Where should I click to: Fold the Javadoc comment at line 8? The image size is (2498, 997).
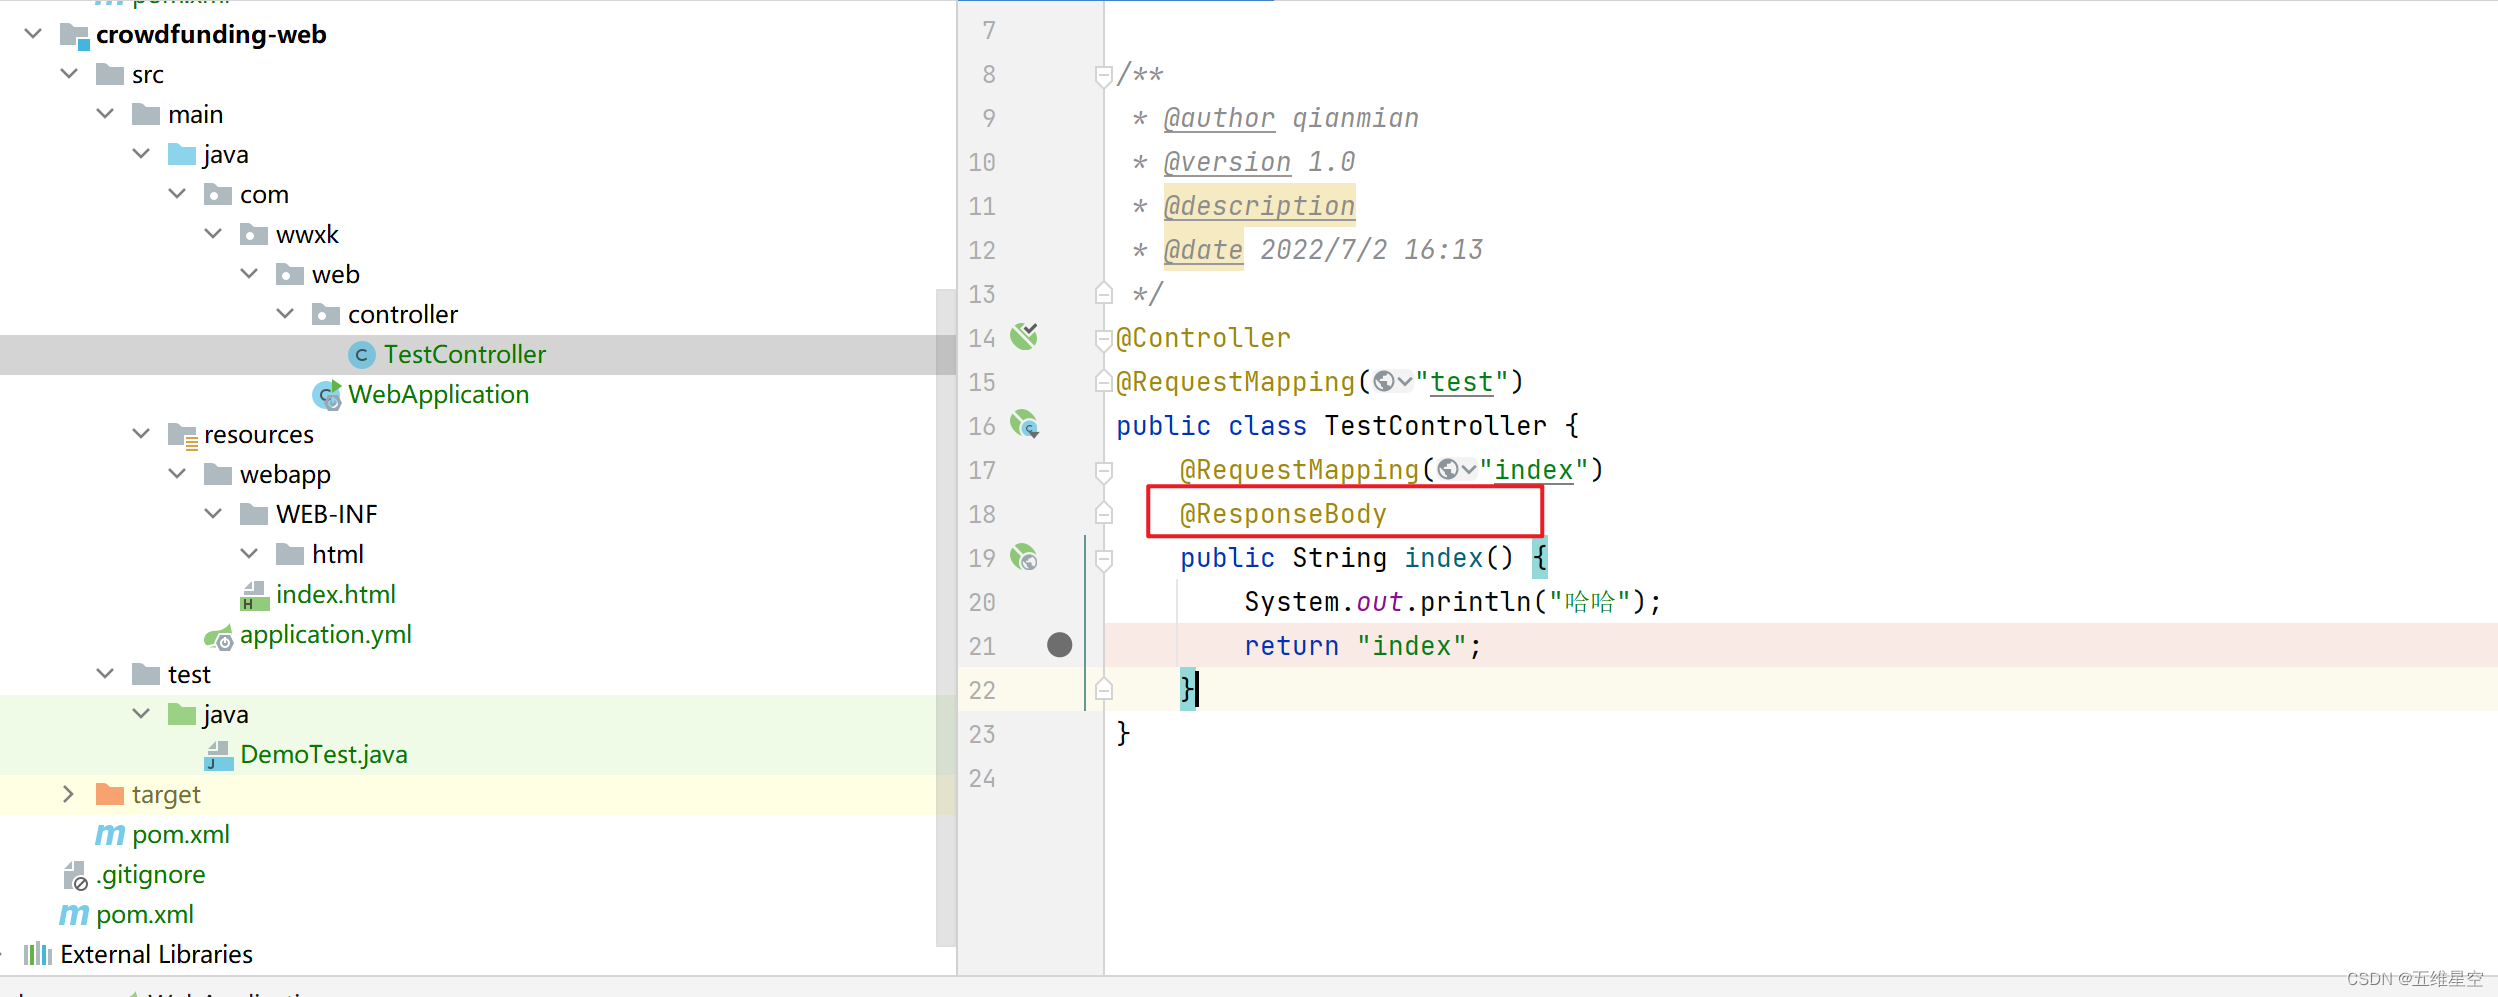point(1104,75)
